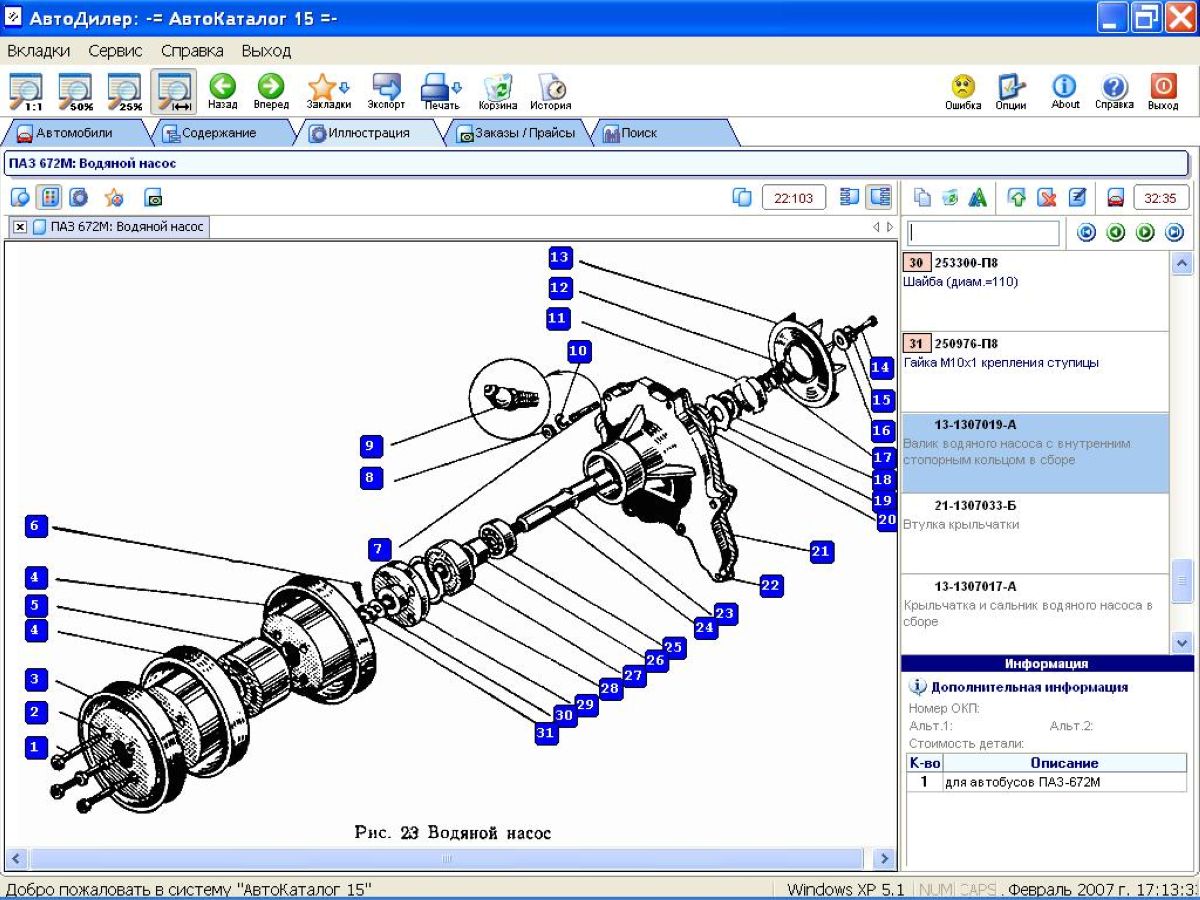1200x900 pixels.
Task: Switch to the Иллюстрация tab
Action: [x=368, y=133]
